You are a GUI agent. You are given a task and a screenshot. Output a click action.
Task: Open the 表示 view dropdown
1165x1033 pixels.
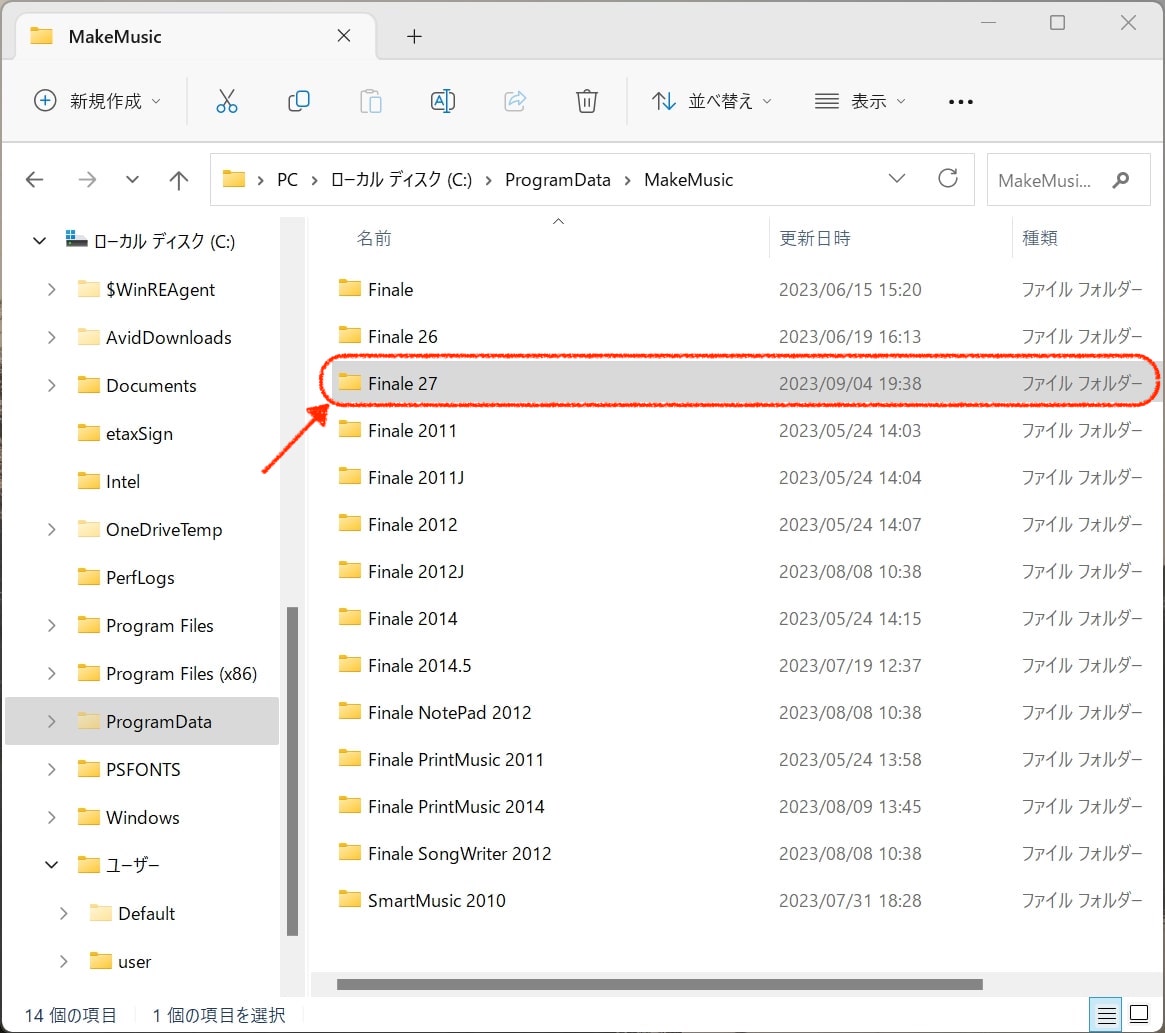click(860, 101)
